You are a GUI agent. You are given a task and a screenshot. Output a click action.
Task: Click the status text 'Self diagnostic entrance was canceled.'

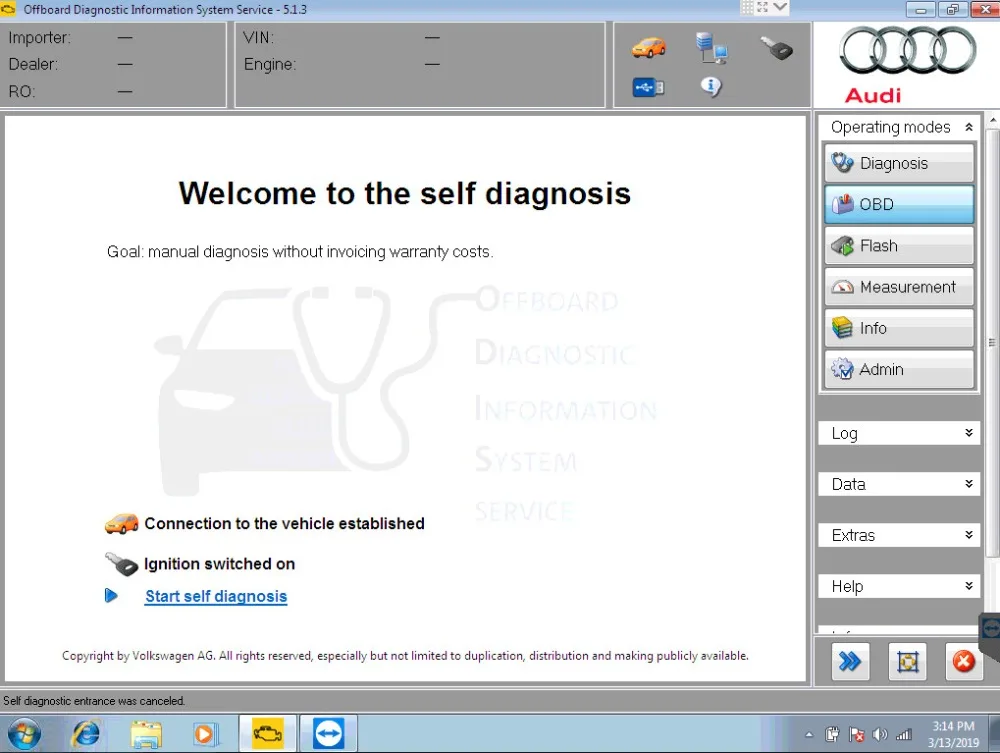click(94, 701)
